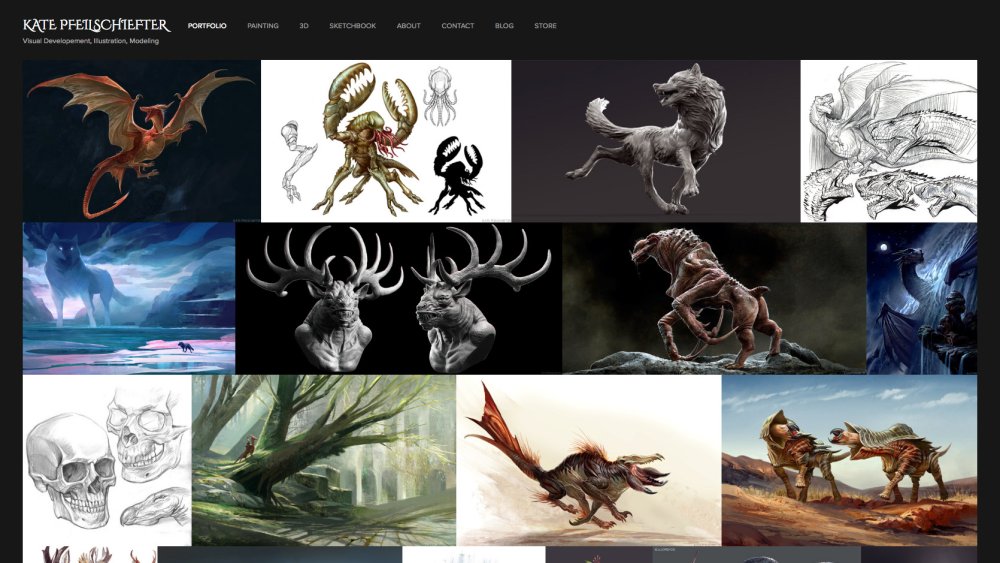The width and height of the screenshot is (1000, 563).
Task: View the green forest ruins painting
Action: (324, 460)
